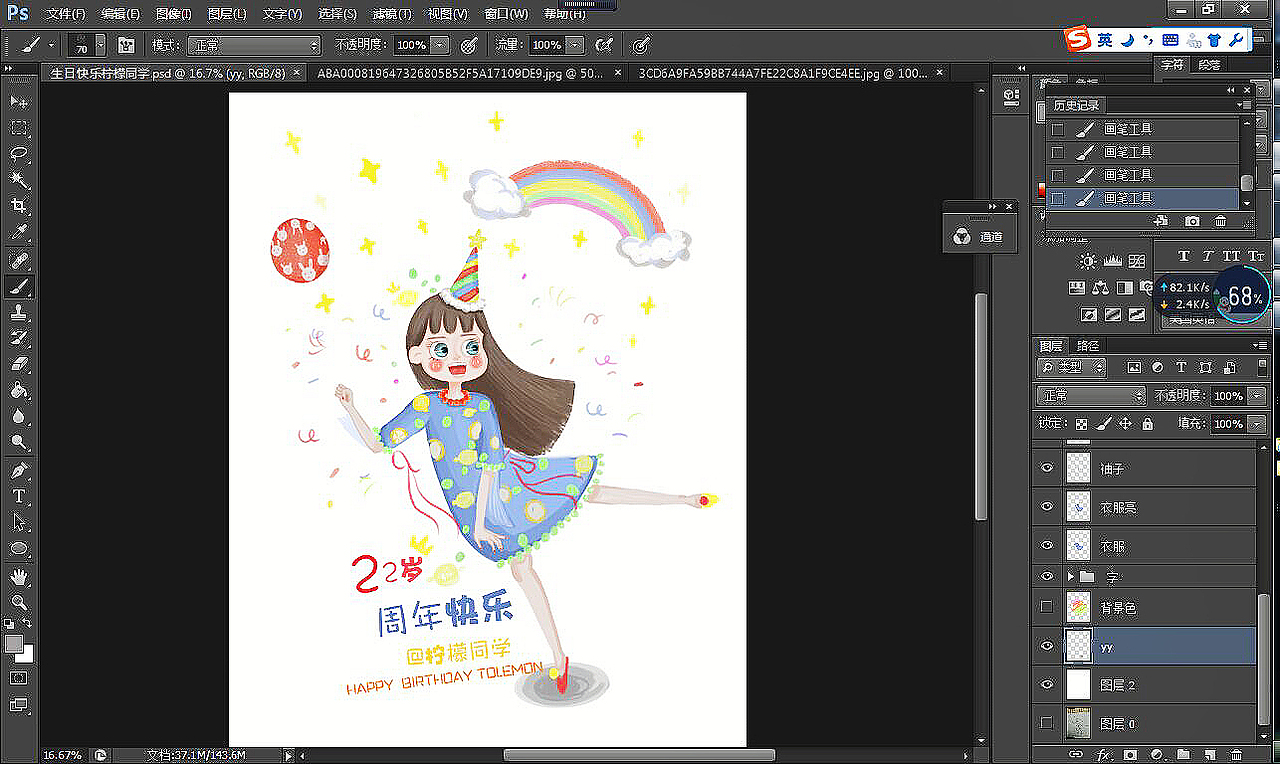Select the Eraser tool

point(19,365)
